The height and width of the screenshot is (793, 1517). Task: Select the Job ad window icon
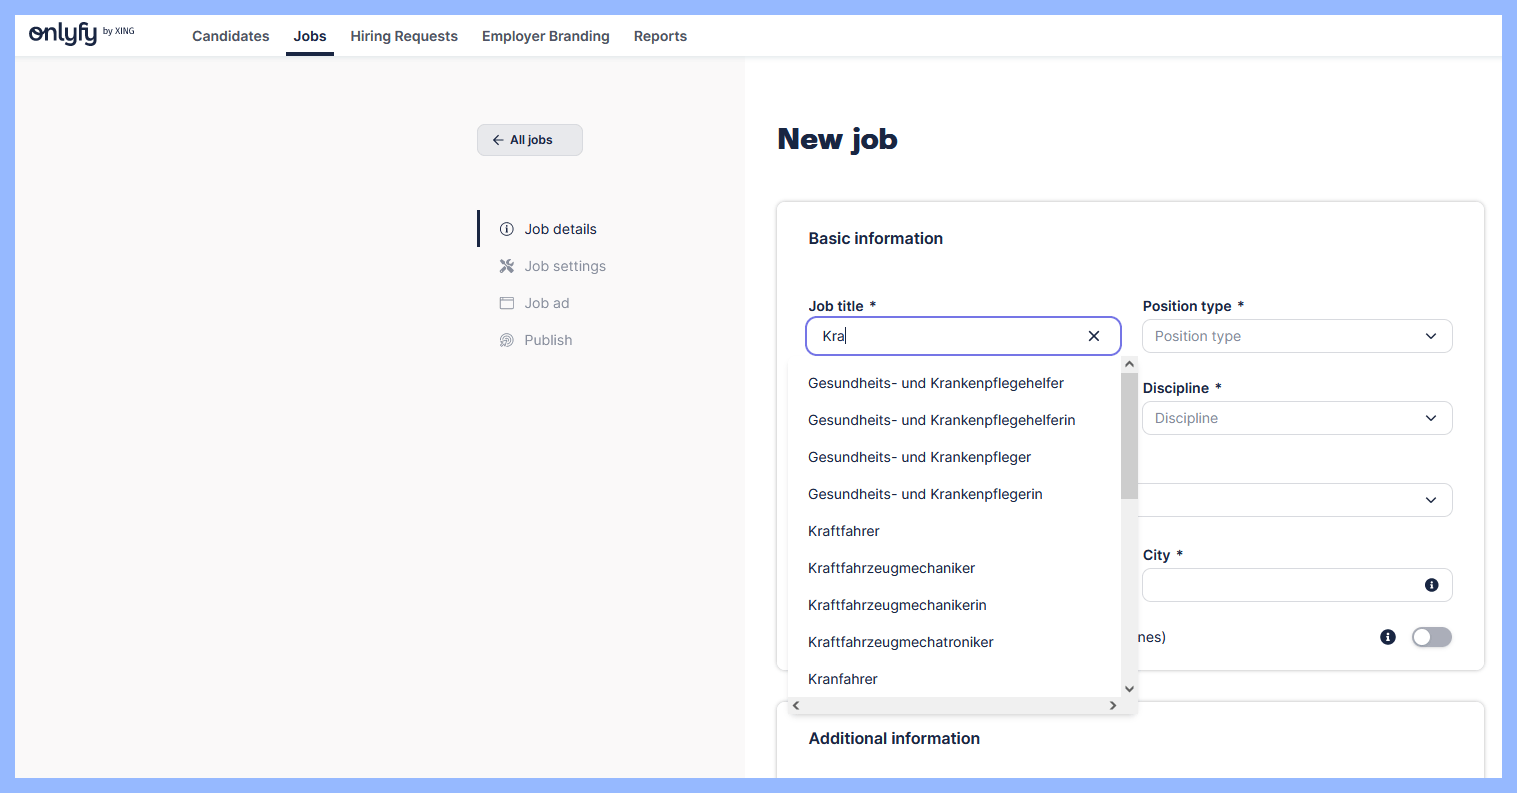(507, 302)
